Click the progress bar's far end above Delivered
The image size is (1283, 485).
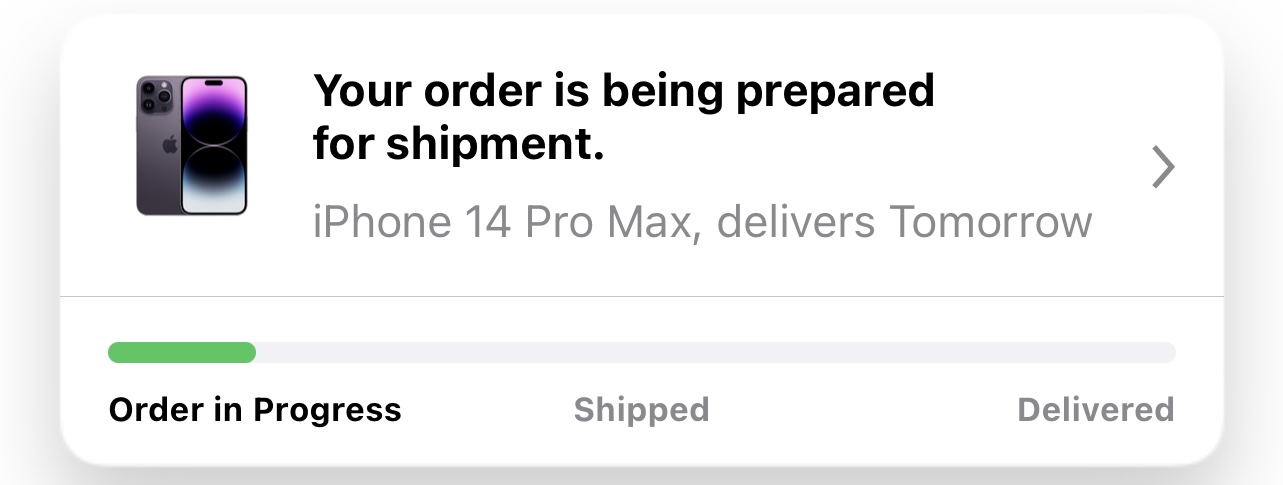pyautogui.click(x=1160, y=352)
